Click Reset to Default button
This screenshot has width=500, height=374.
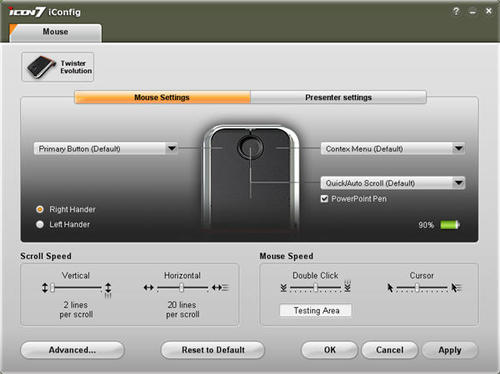click(213, 350)
